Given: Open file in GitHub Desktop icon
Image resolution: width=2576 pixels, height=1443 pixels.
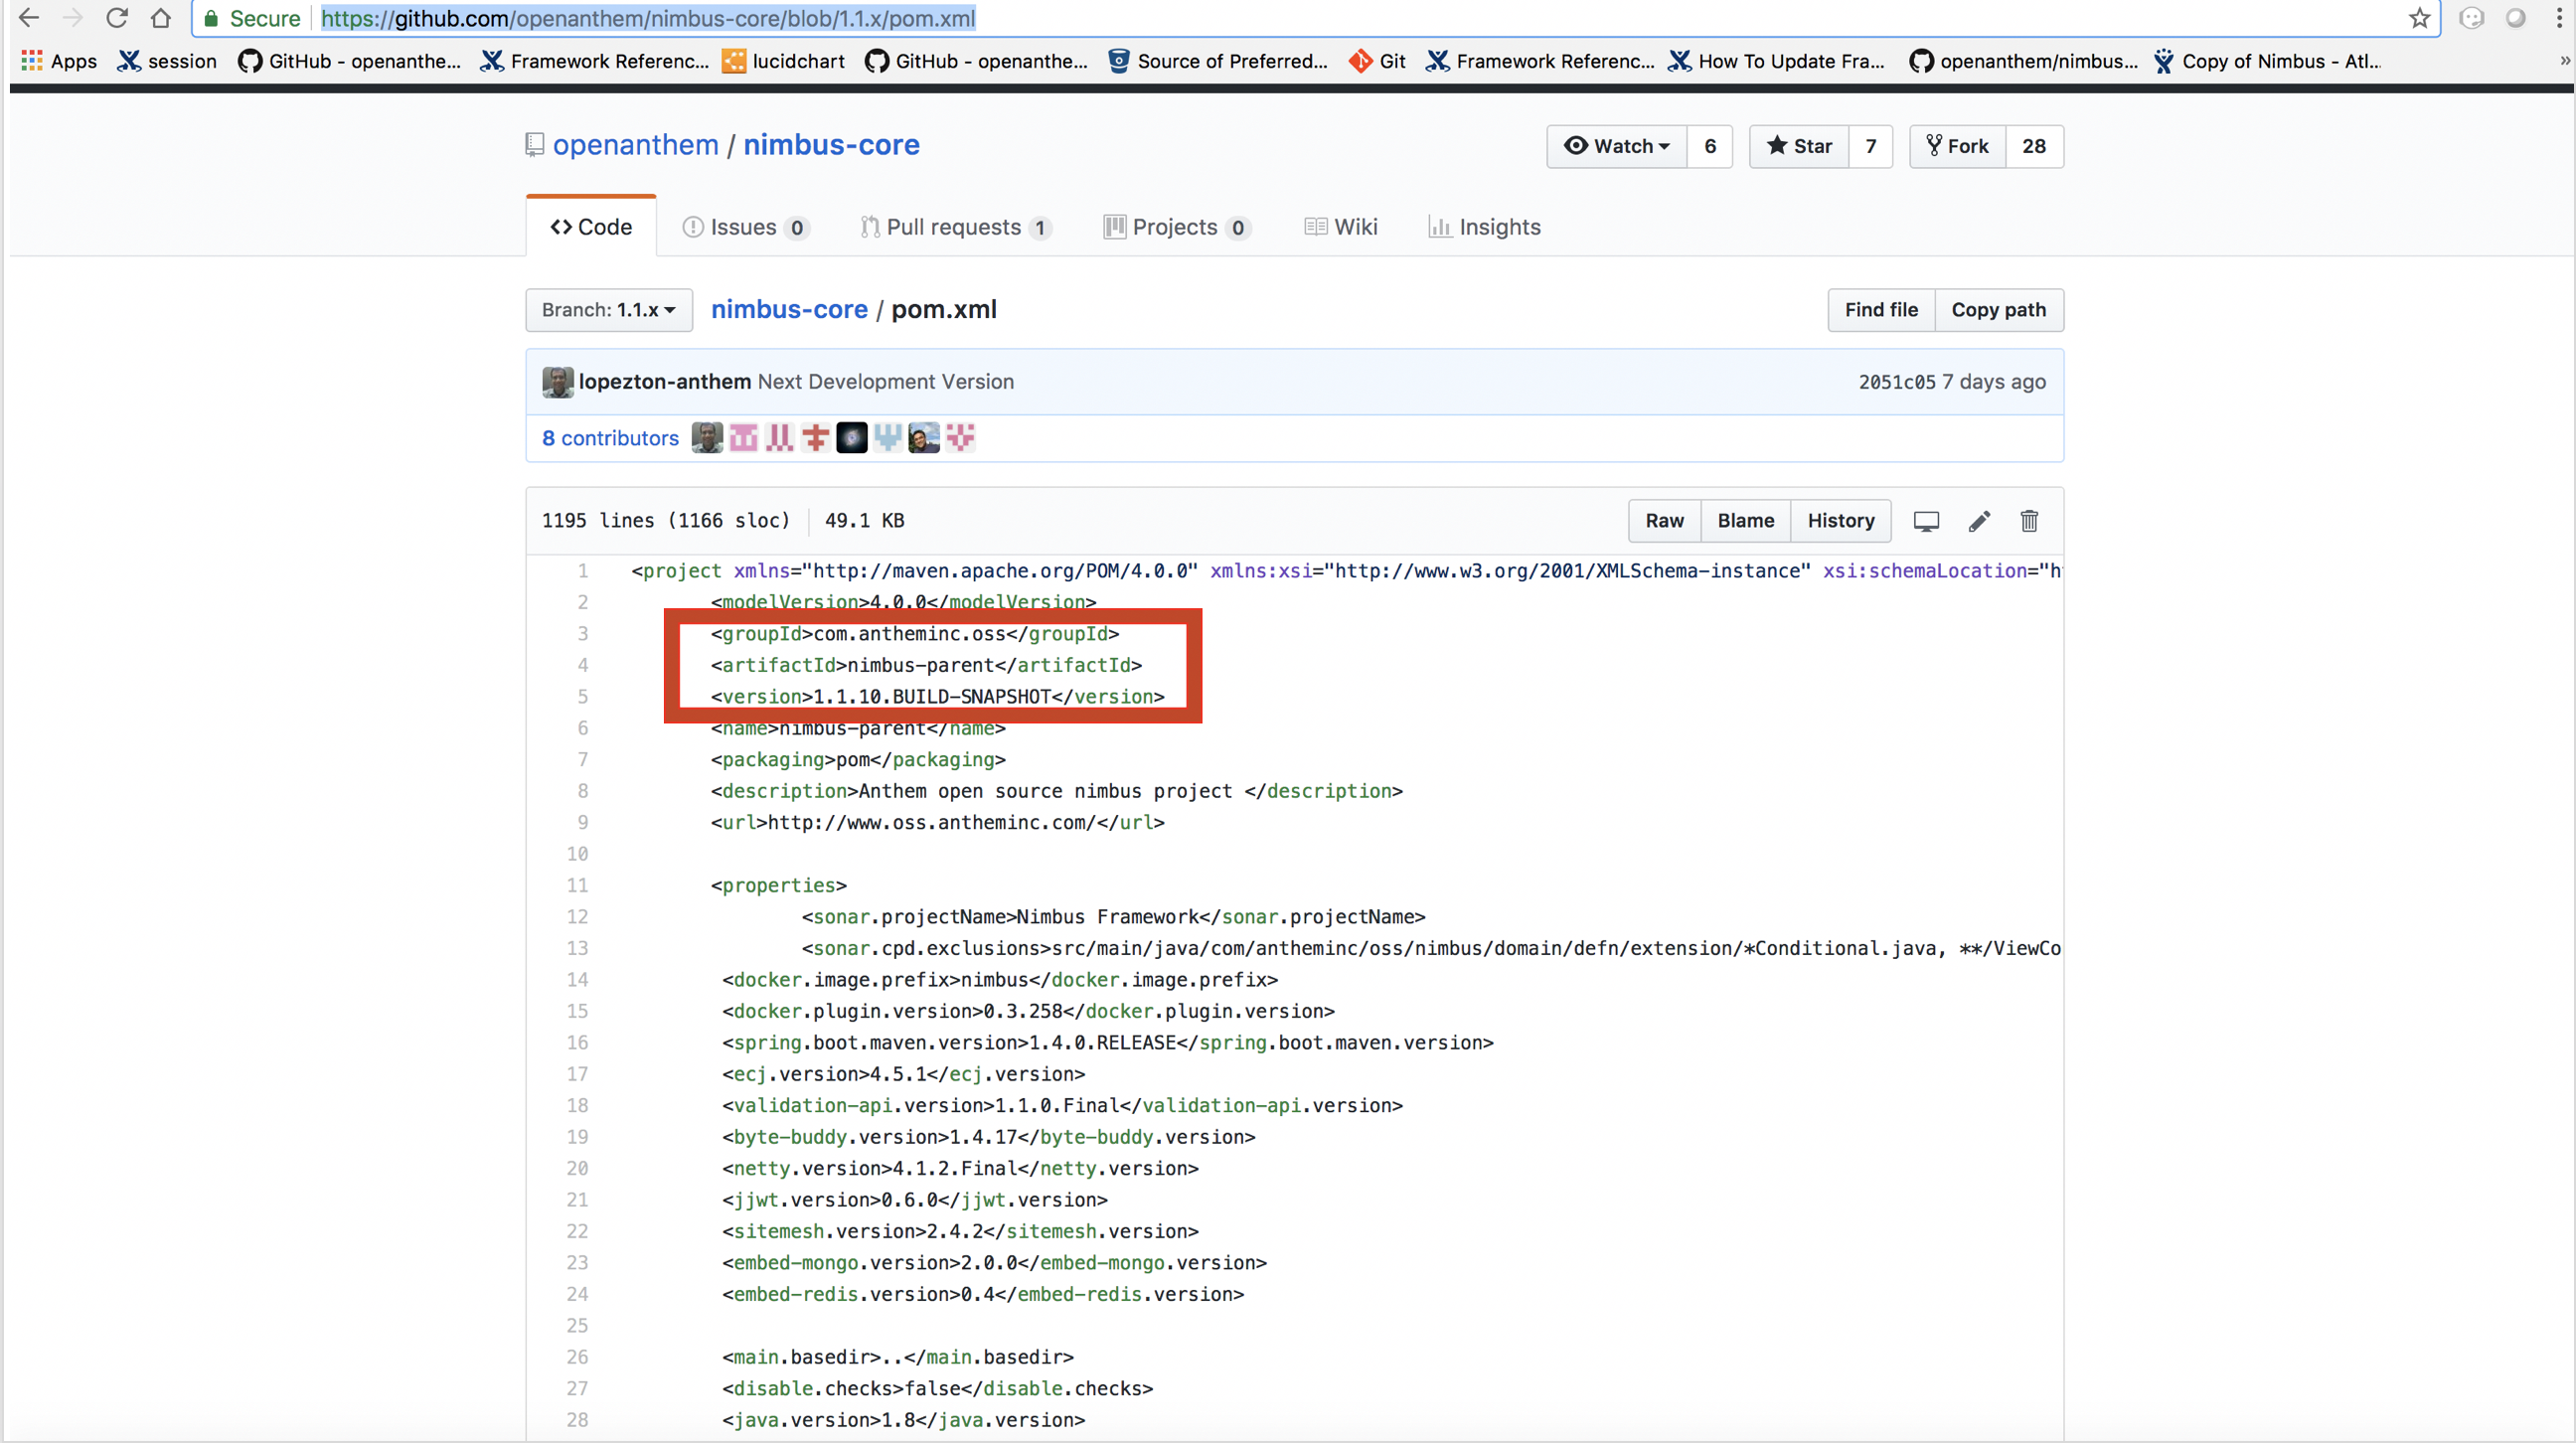Looking at the screenshot, I should pos(1926,521).
